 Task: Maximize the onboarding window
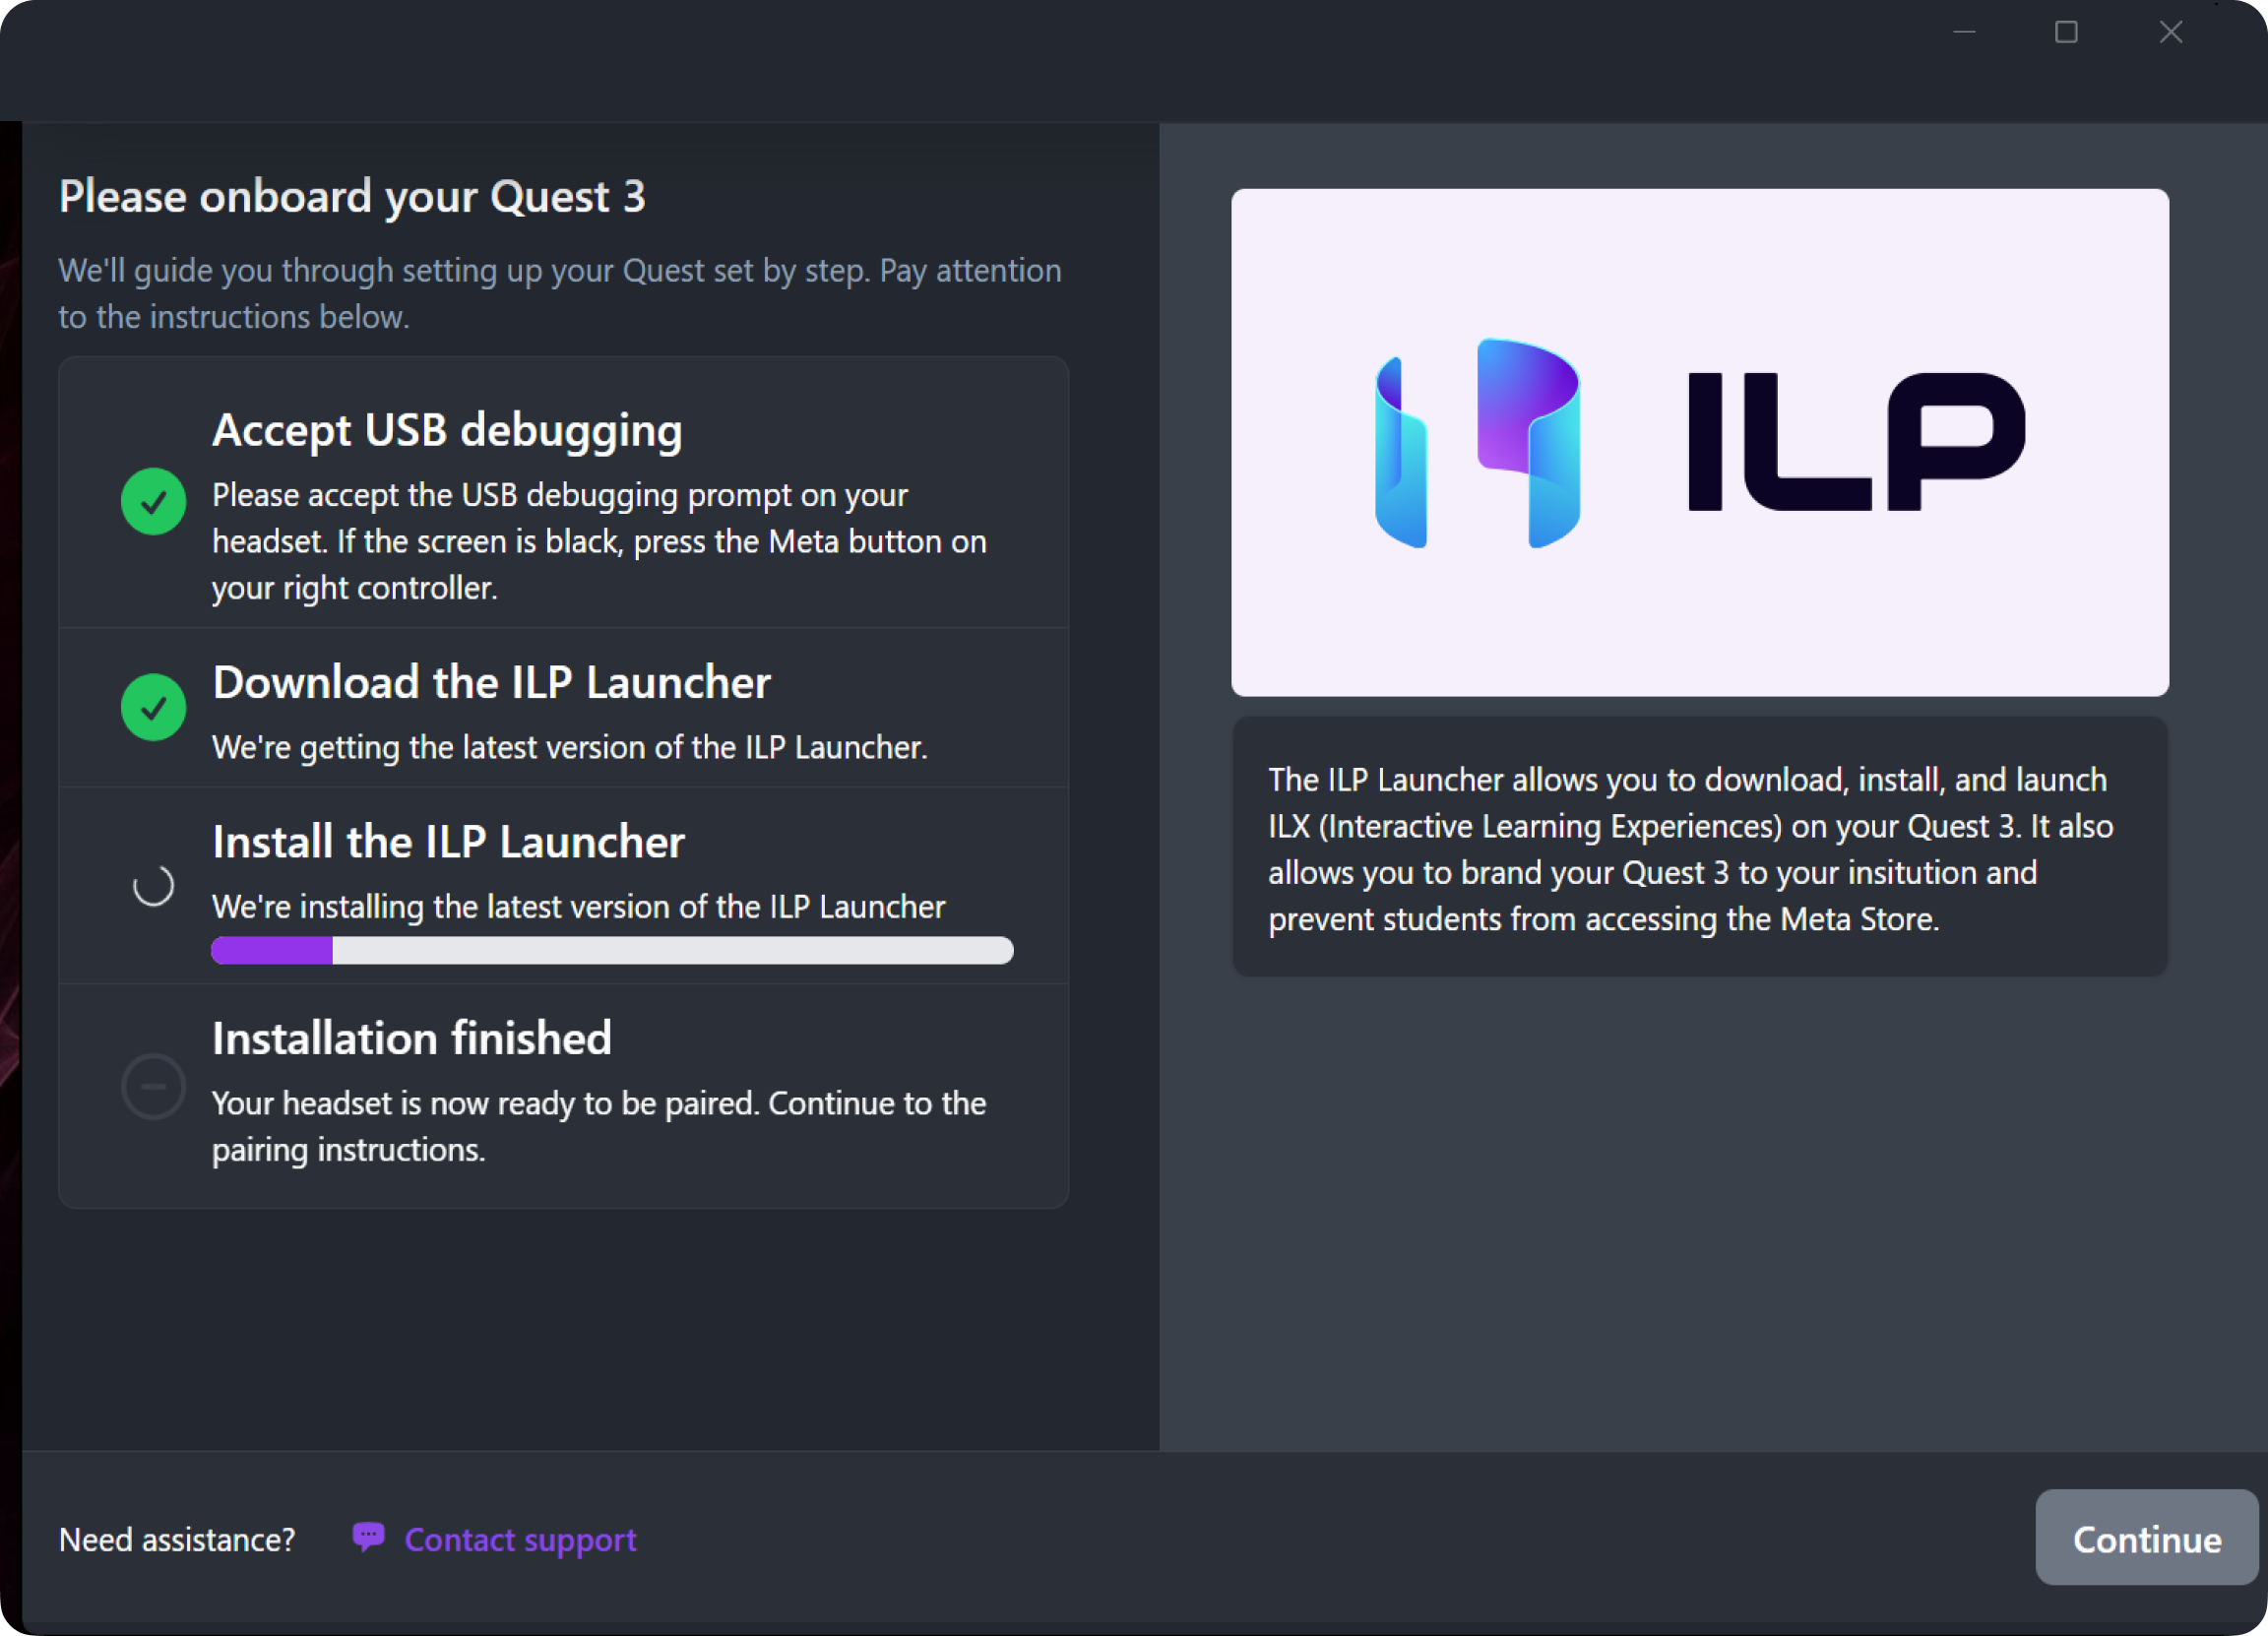click(x=2066, y=32)
